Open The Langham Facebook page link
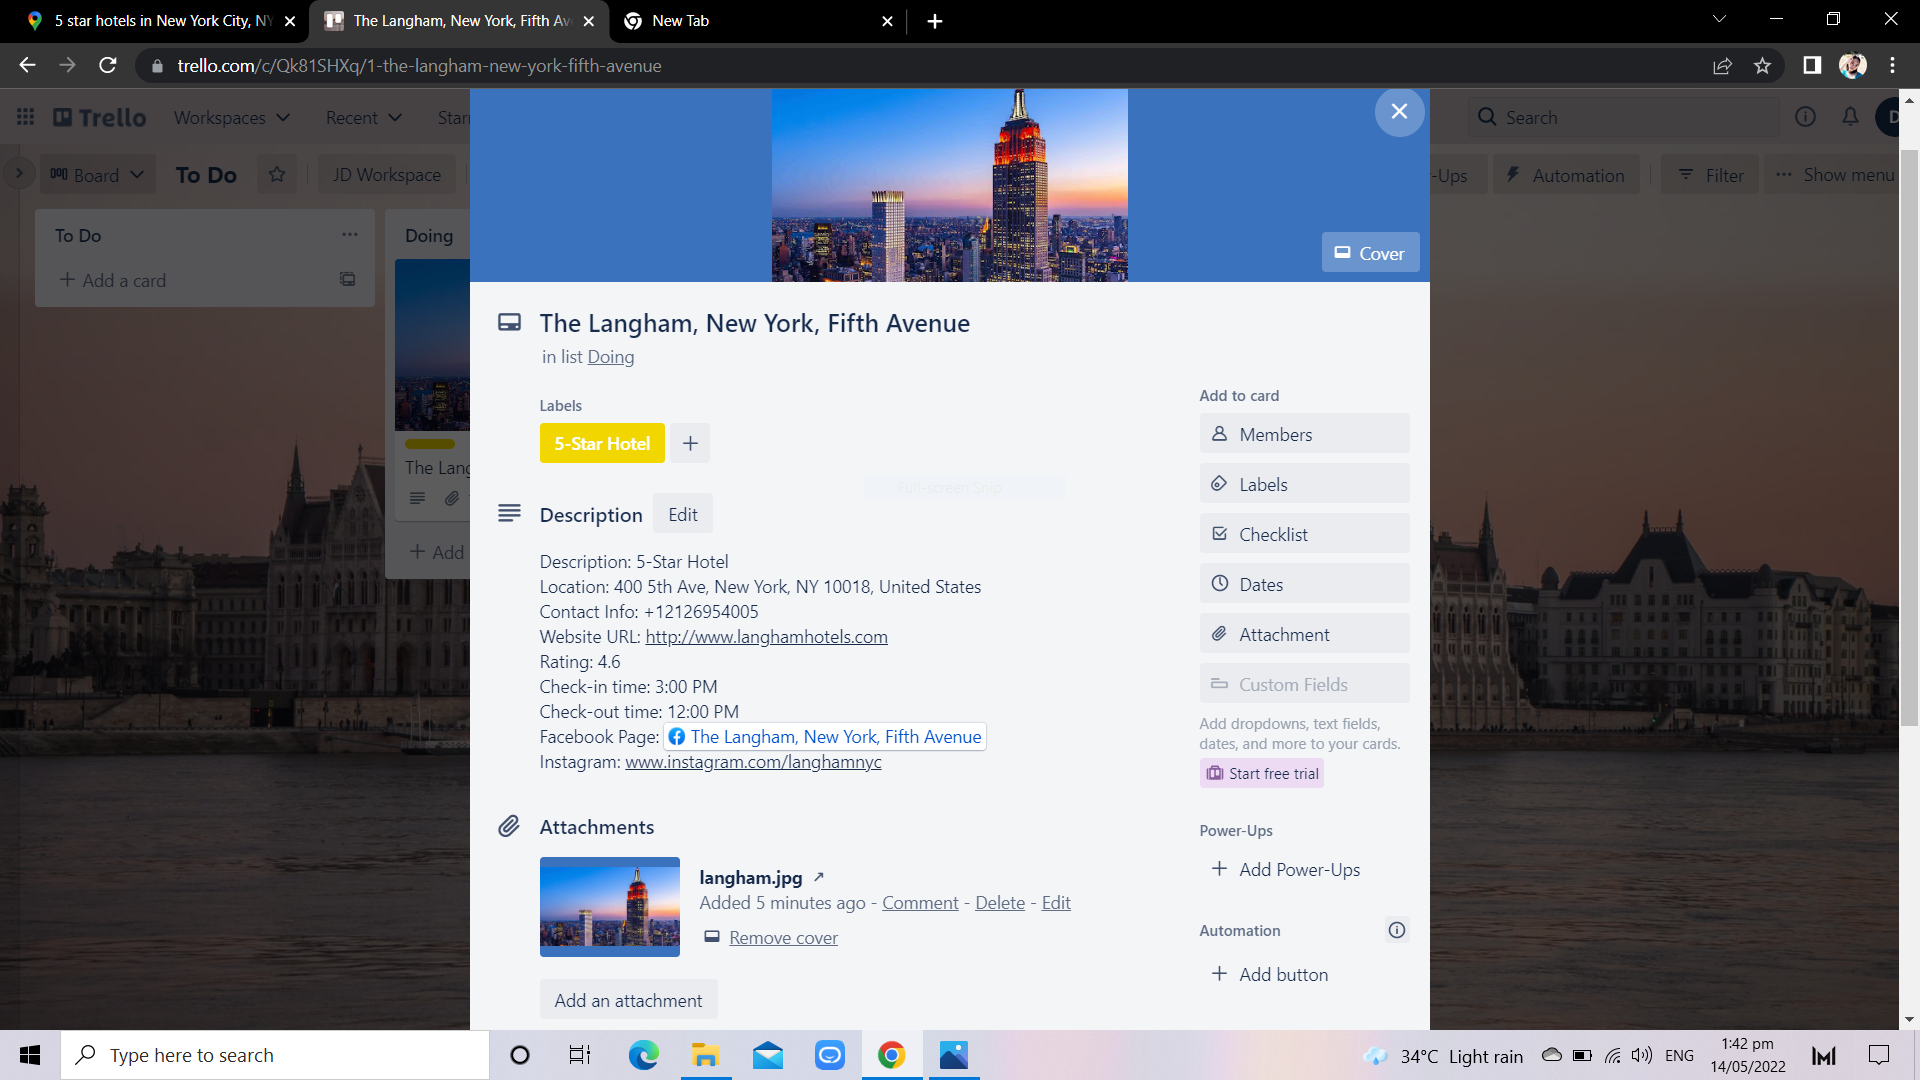1920x1080 pixels. click(825, 737)
